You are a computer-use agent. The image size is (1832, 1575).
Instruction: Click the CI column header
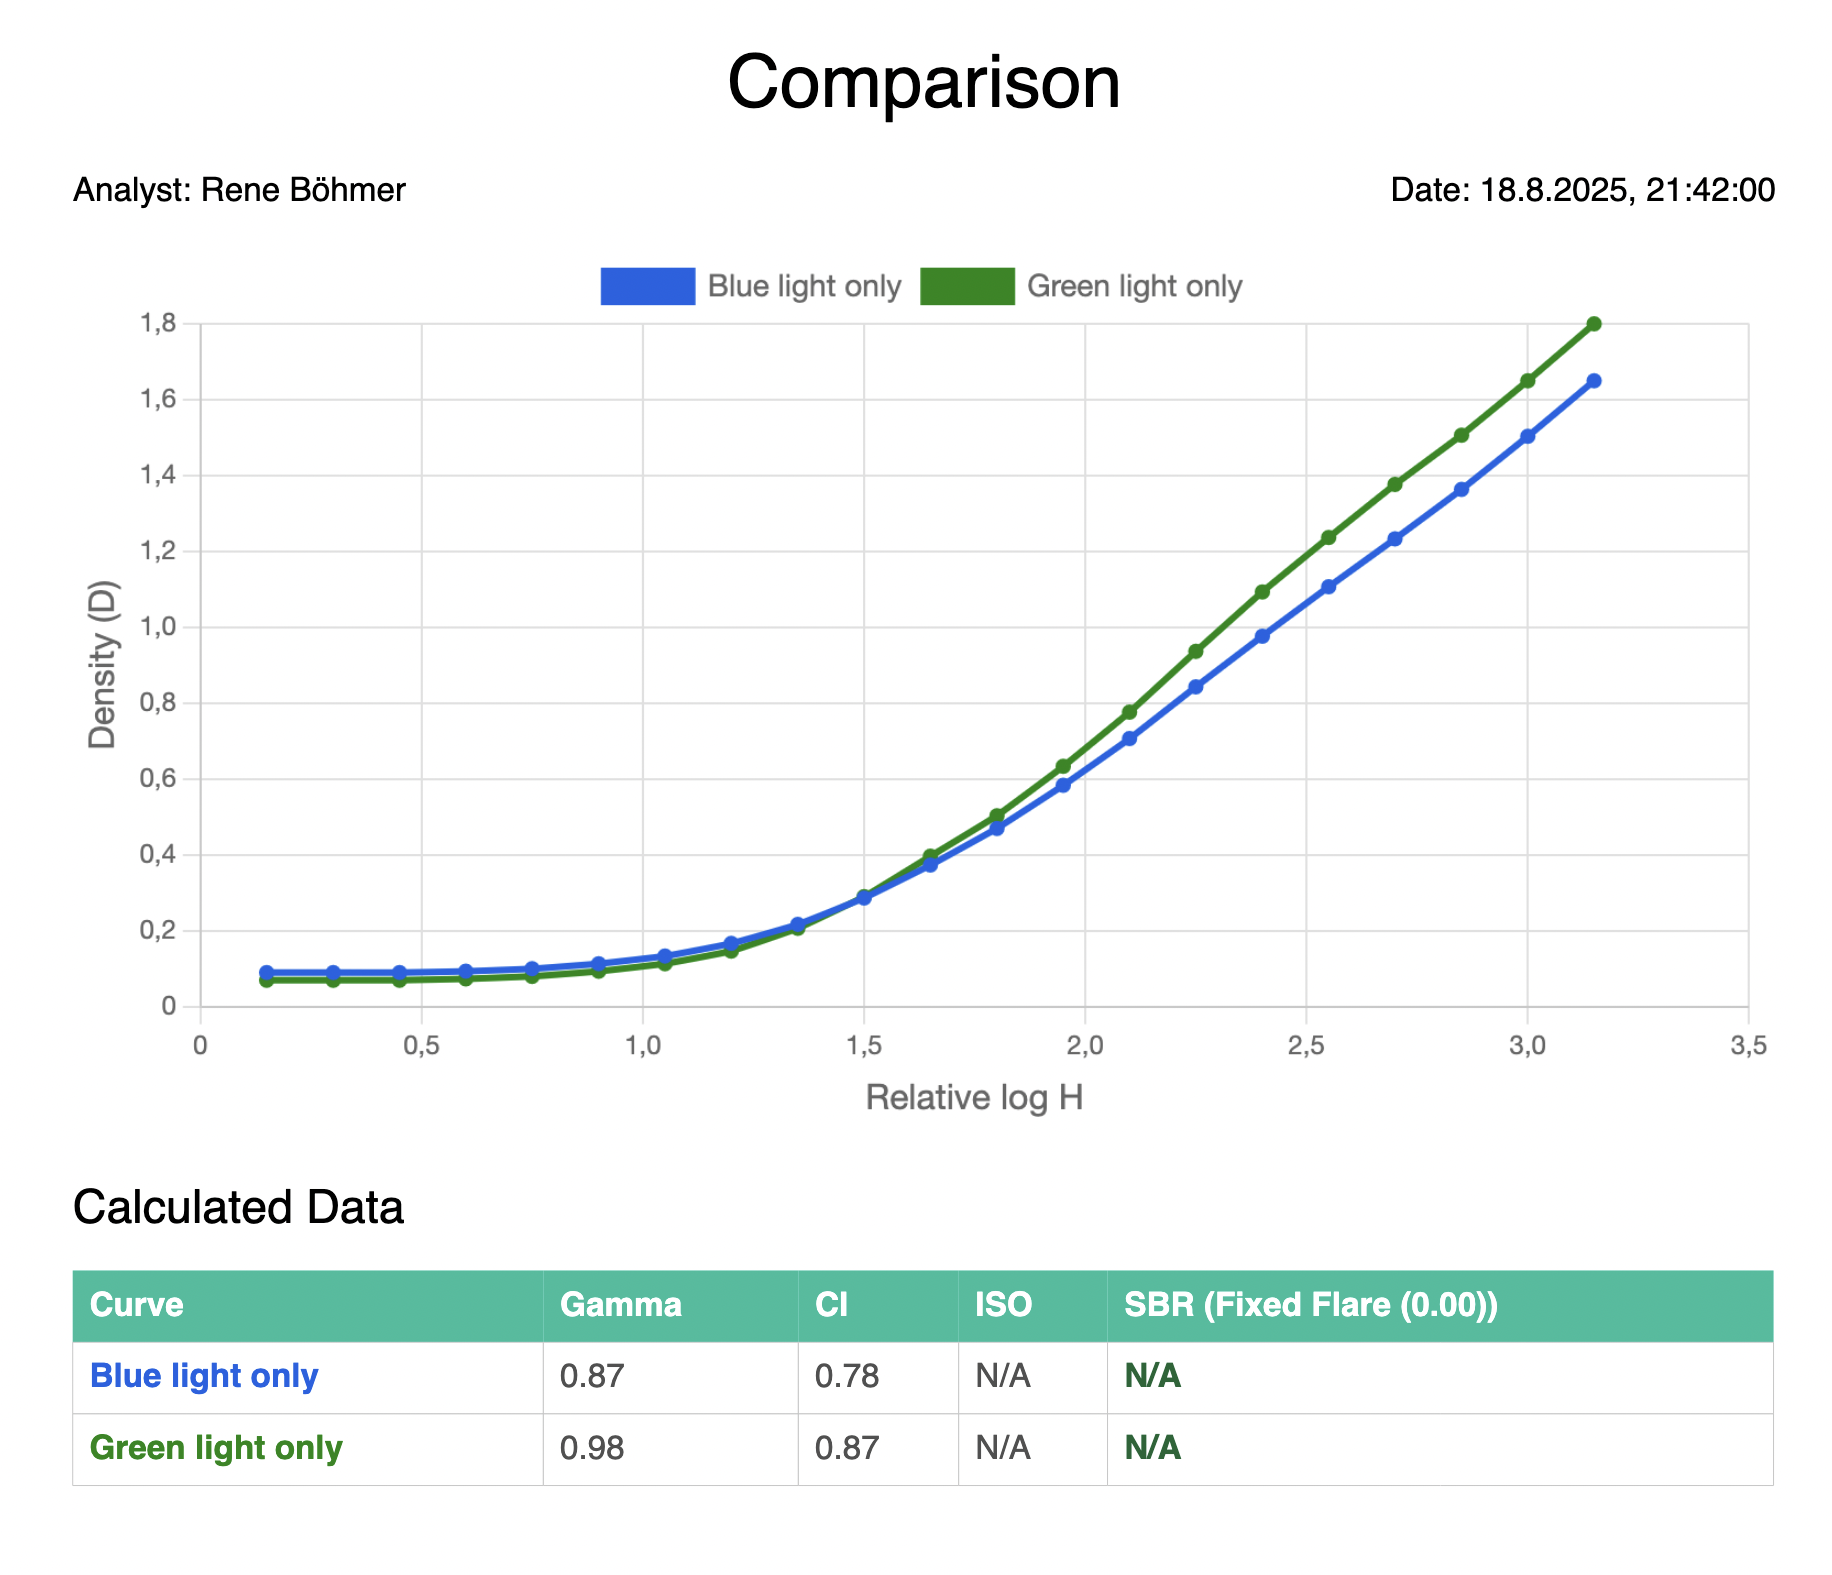click(x=831, y=1305)
